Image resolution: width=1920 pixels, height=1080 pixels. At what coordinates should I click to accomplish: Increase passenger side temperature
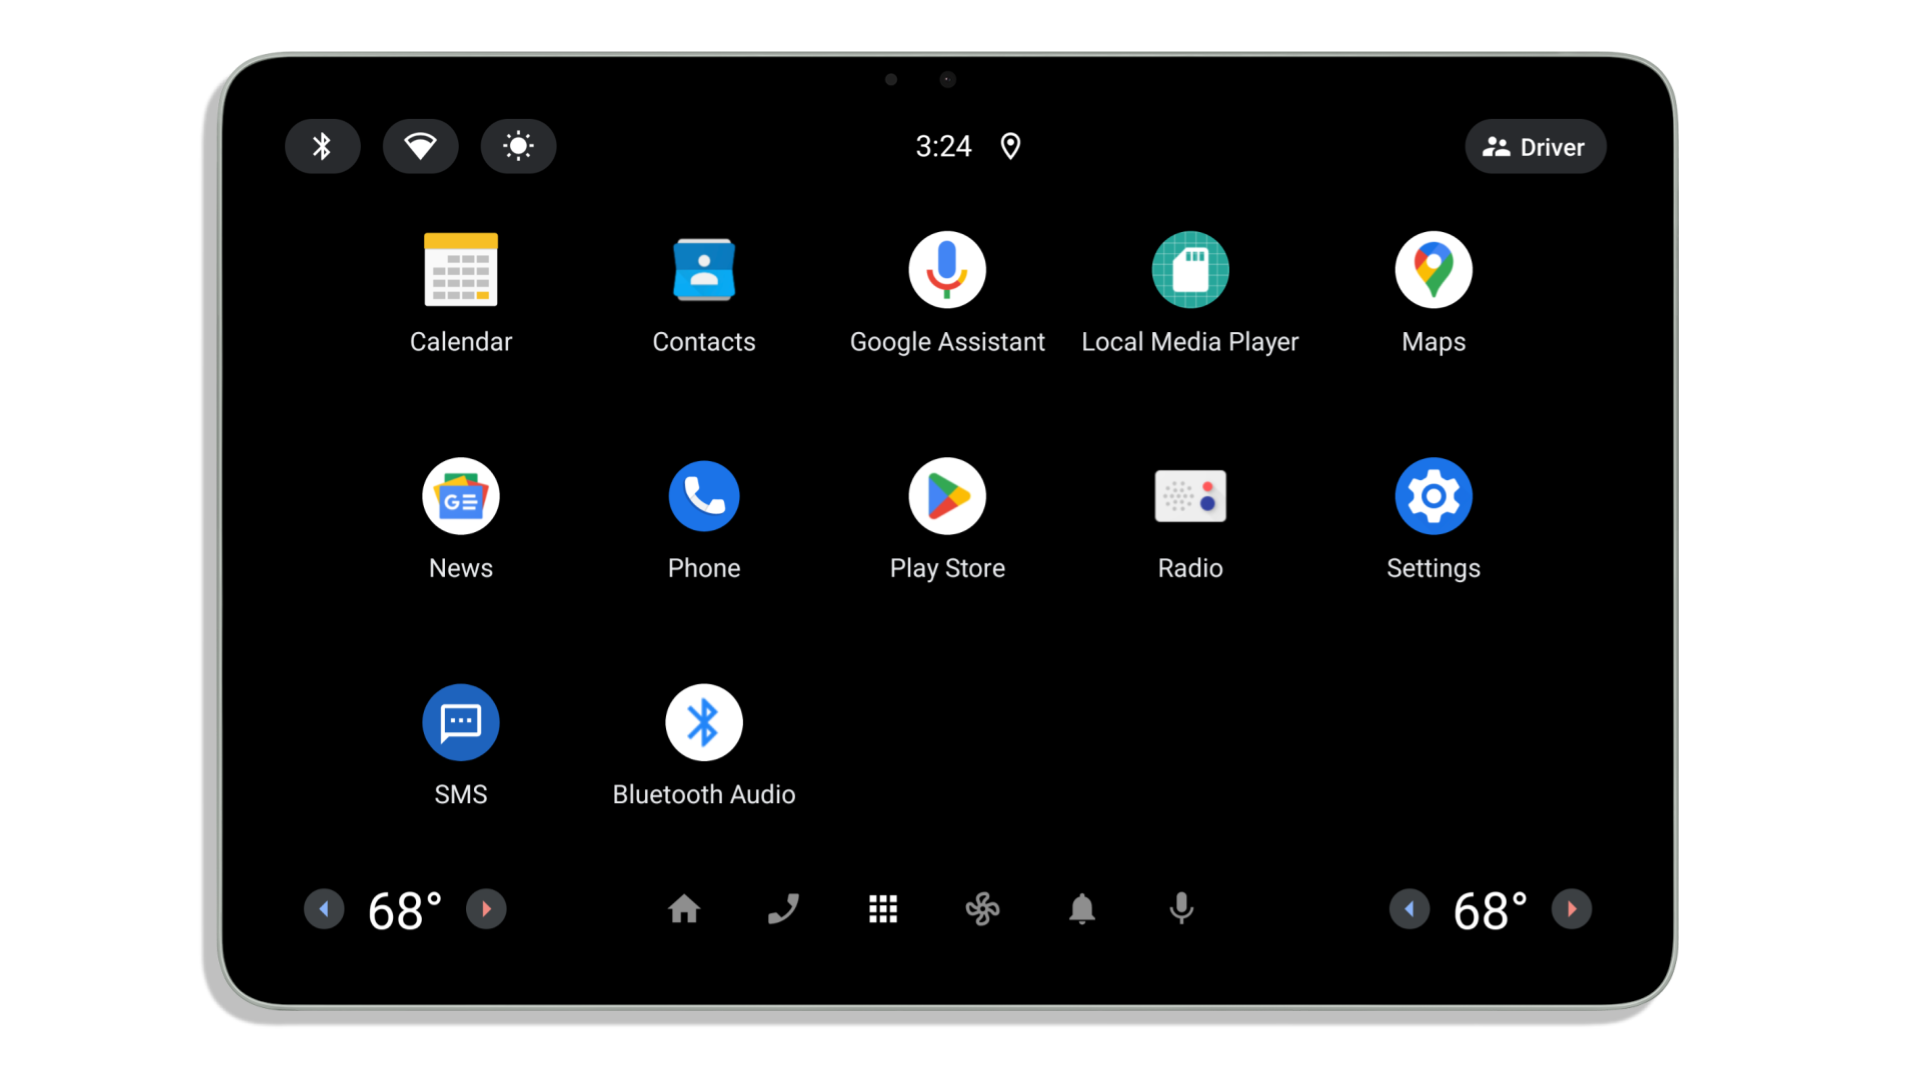point(1572,909)
